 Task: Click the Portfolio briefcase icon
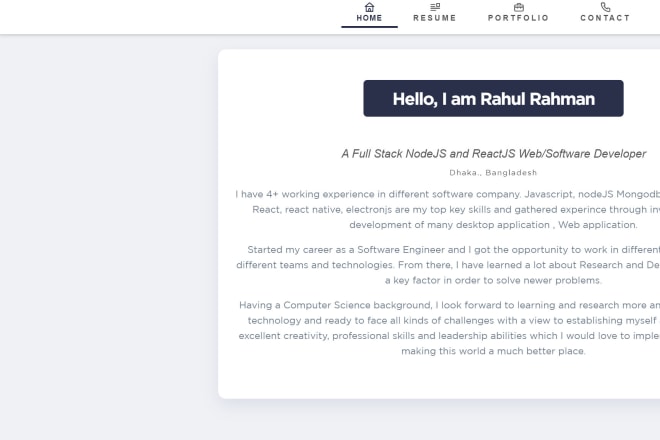click(518, 7)
